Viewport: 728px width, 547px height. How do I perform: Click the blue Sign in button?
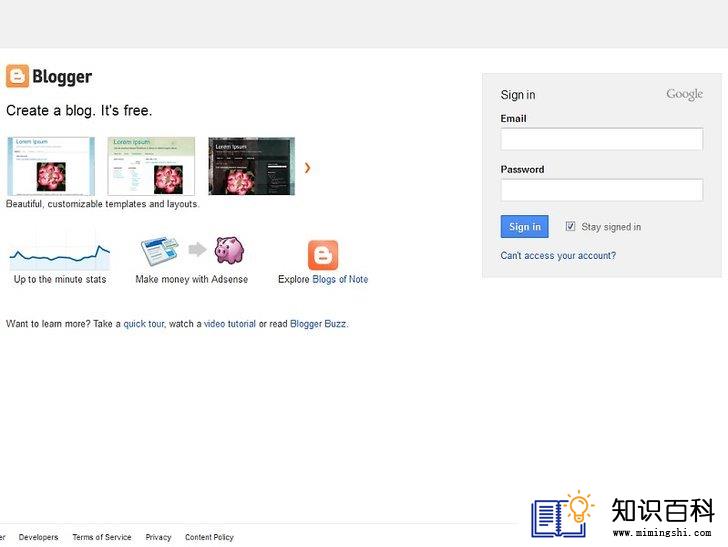[x=525, y=227]
